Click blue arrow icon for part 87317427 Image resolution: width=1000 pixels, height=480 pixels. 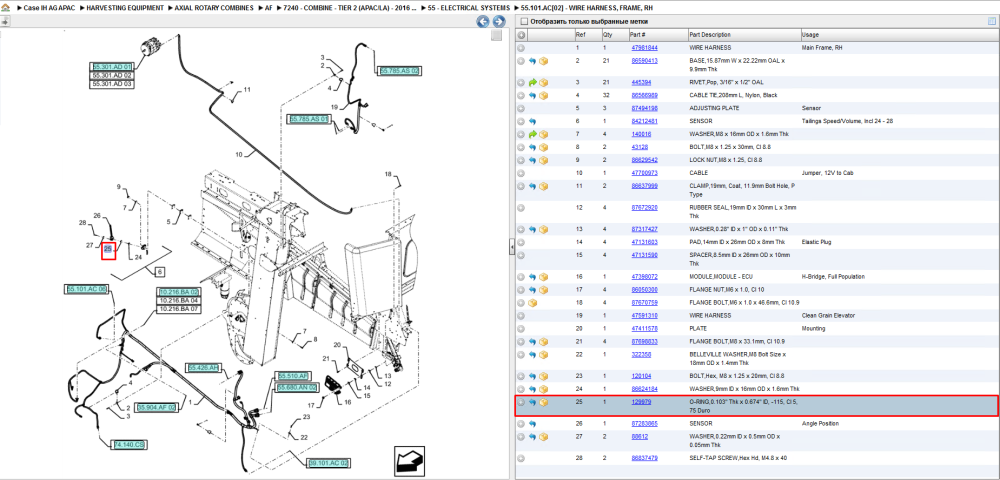click(x=533, y=229)
